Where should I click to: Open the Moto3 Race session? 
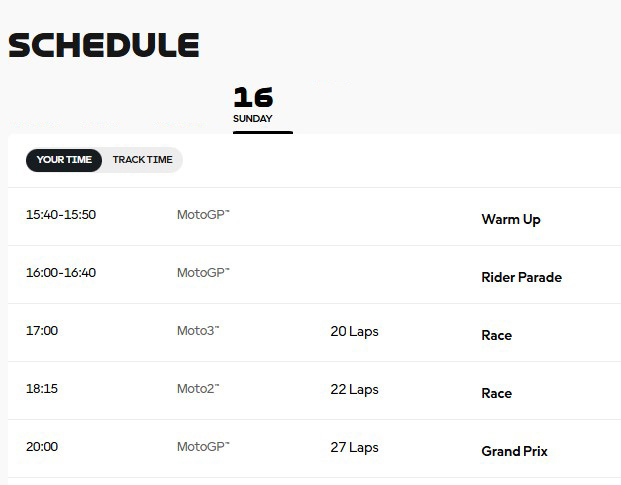496,335
